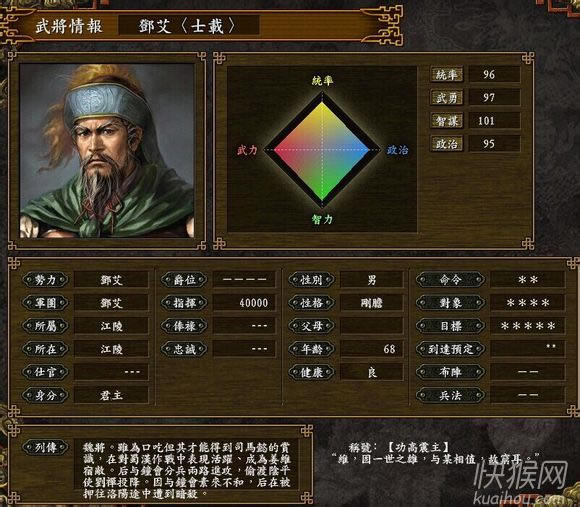Click the 勢力 label badge
The width and height of the screenshot is (580, 507).
[45, 280]
